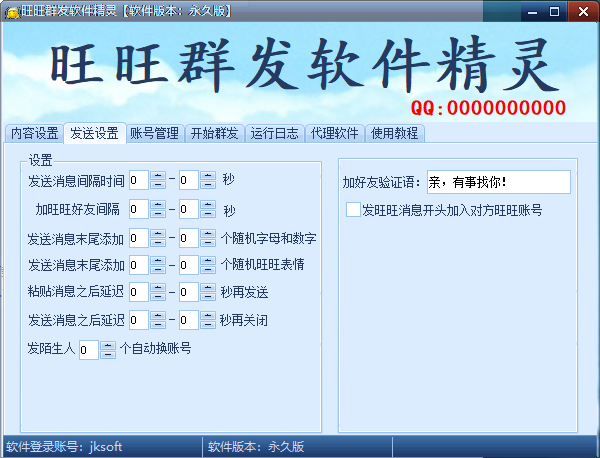This screenshot has width=600, height=458.
Task: Open the 使用教程 tab
Action: tap(394, 133)
